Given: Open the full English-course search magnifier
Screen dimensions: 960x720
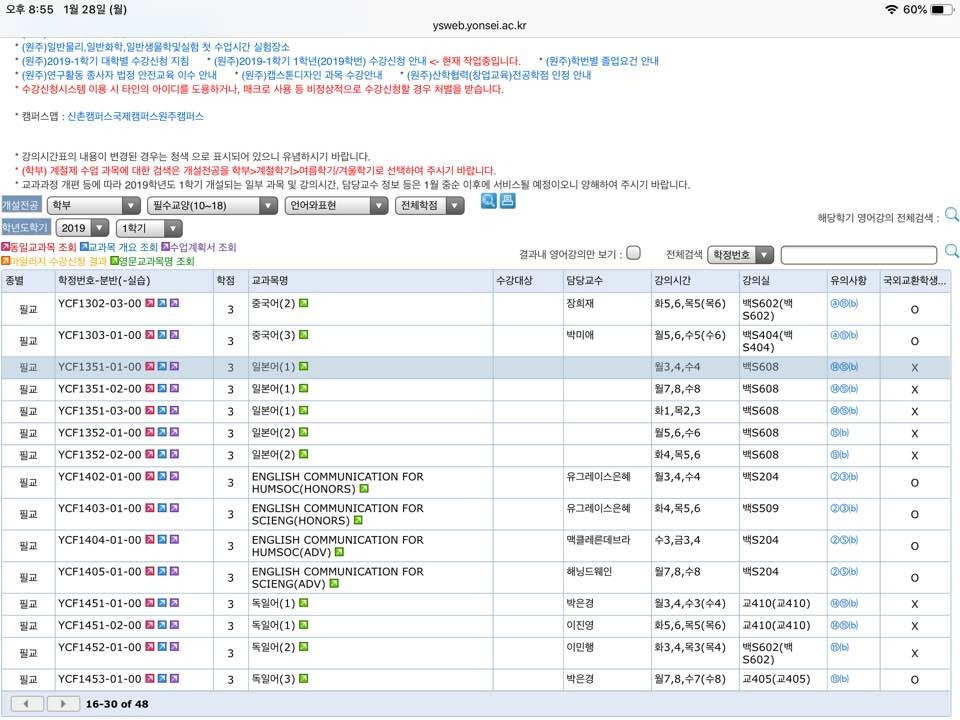Looking at the screenshot, I should pos(951,214).
